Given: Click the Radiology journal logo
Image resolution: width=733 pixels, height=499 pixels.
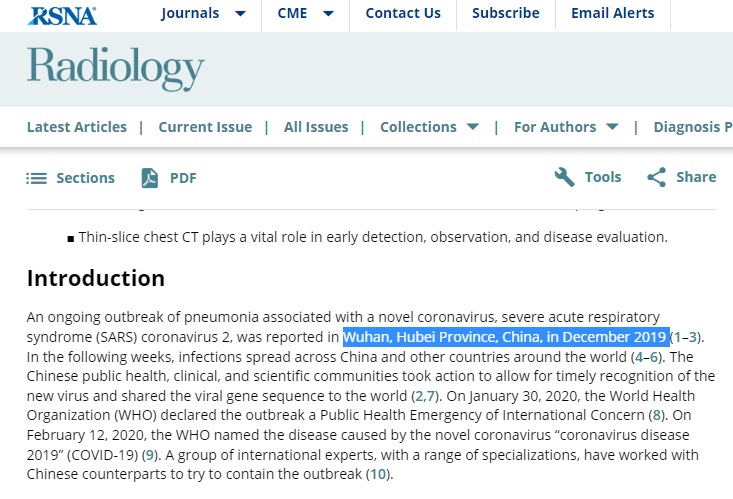Looking at the screenshot, I should (x=115, y=68).
